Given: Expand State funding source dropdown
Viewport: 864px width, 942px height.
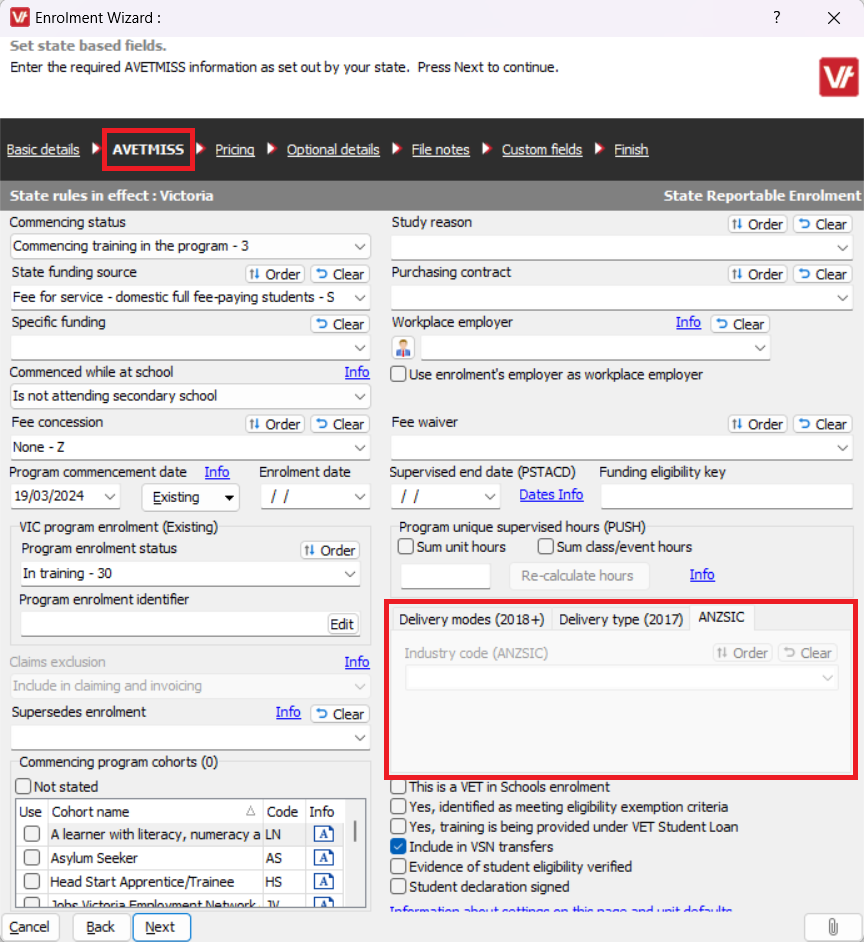Looking at the screenshot, I should [359, 297].
